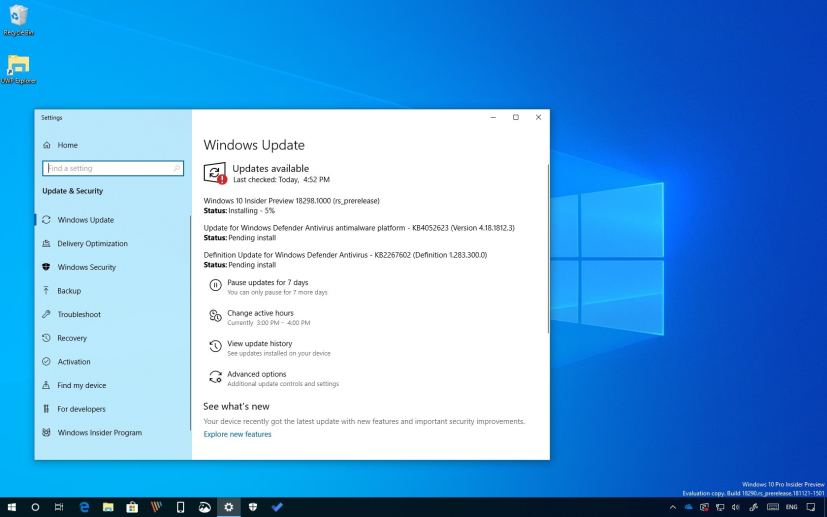Click Pause updates for 7 days

[x=267, y=283]
